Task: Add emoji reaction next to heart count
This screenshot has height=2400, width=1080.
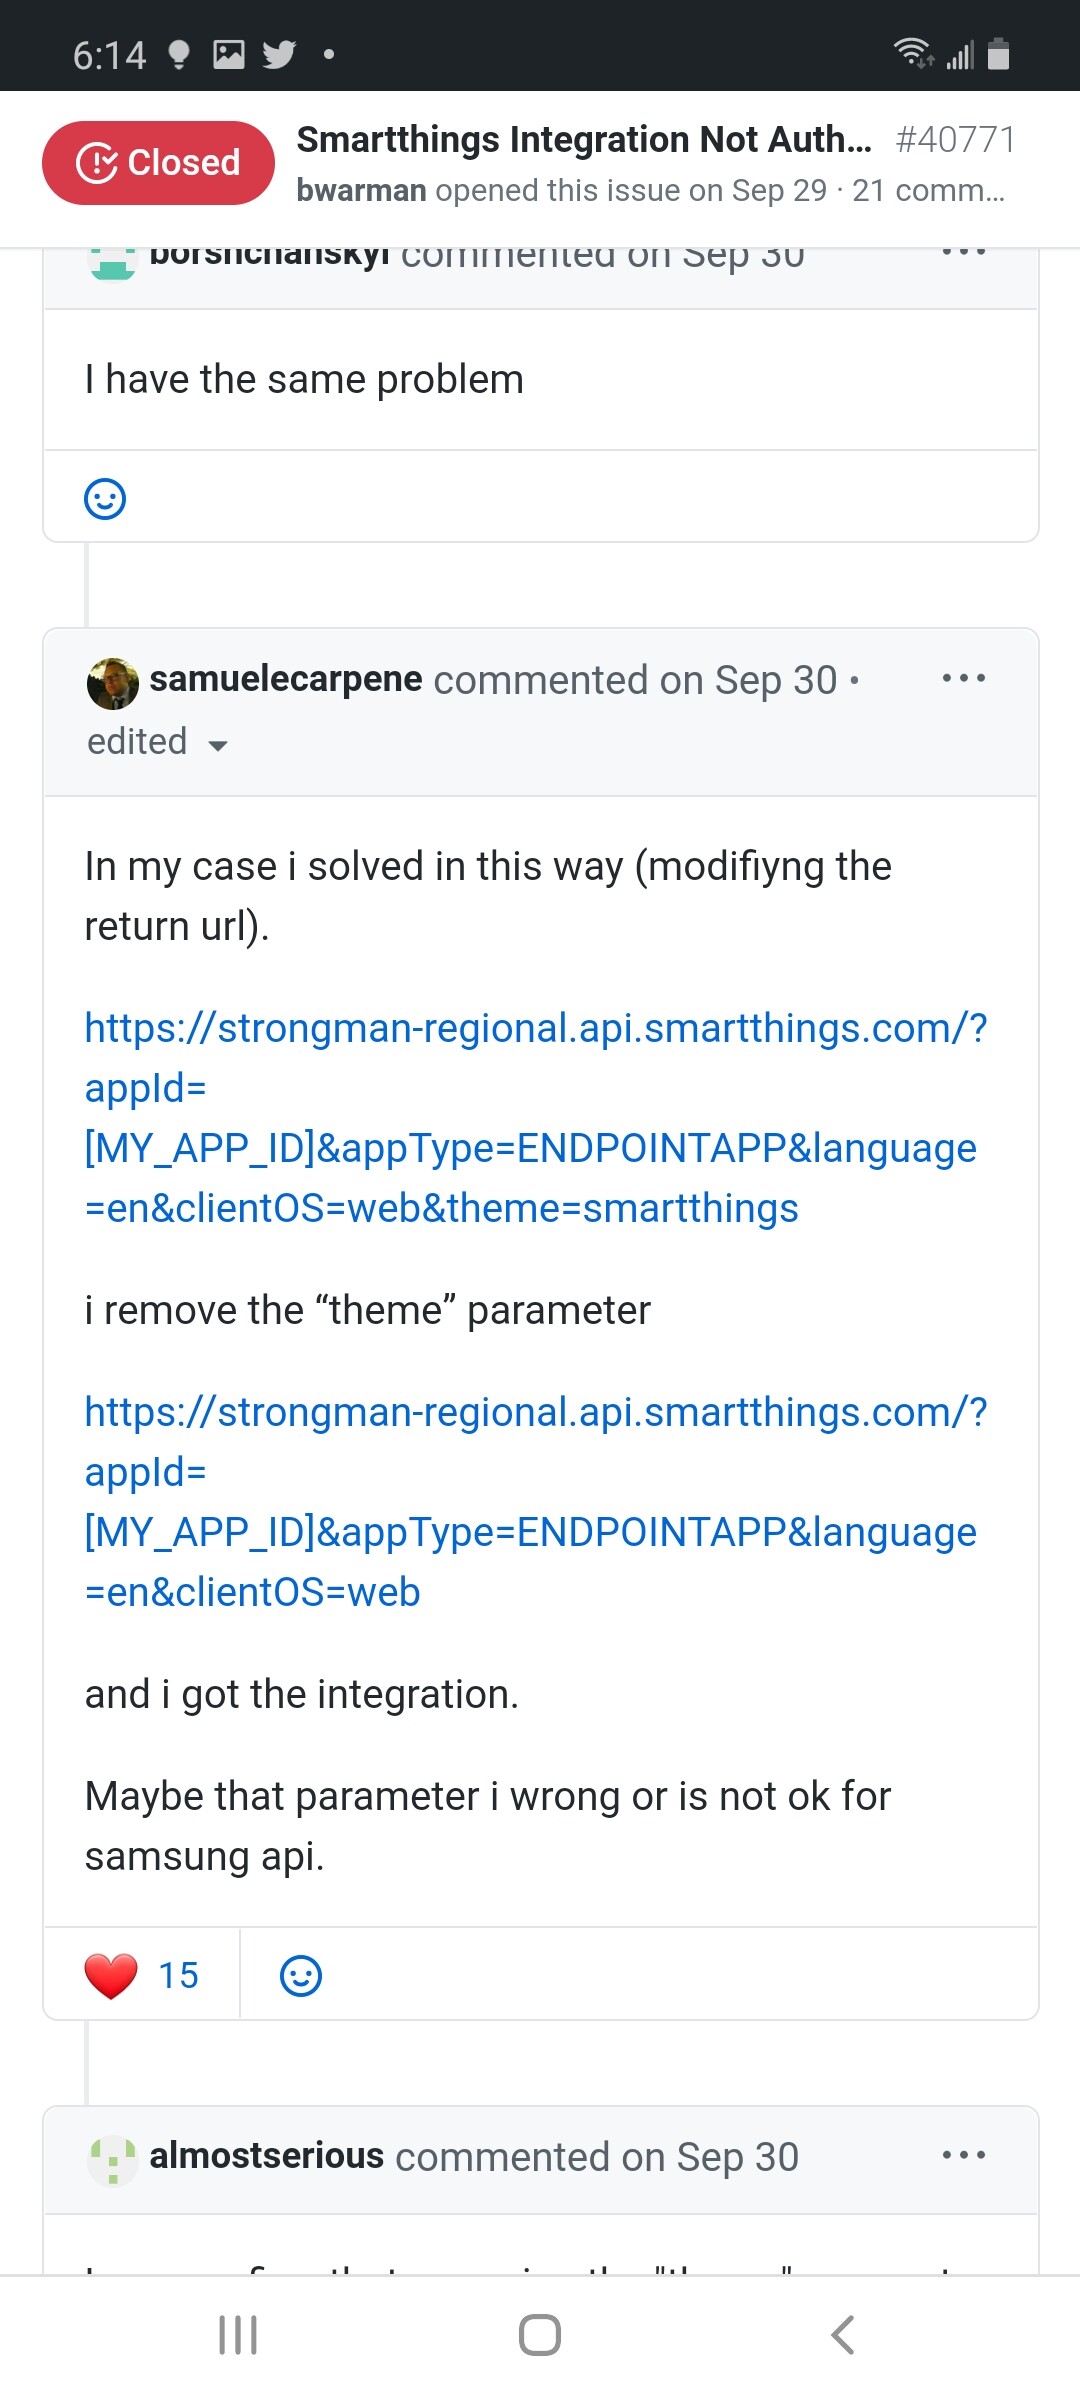Action: click(301, 1976)
